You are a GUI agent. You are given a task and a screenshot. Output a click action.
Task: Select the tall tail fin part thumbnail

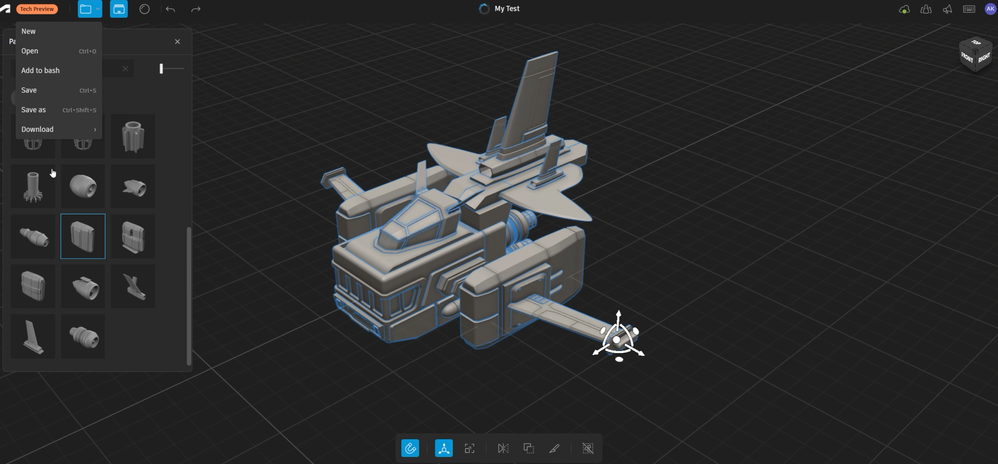(33, 336)
